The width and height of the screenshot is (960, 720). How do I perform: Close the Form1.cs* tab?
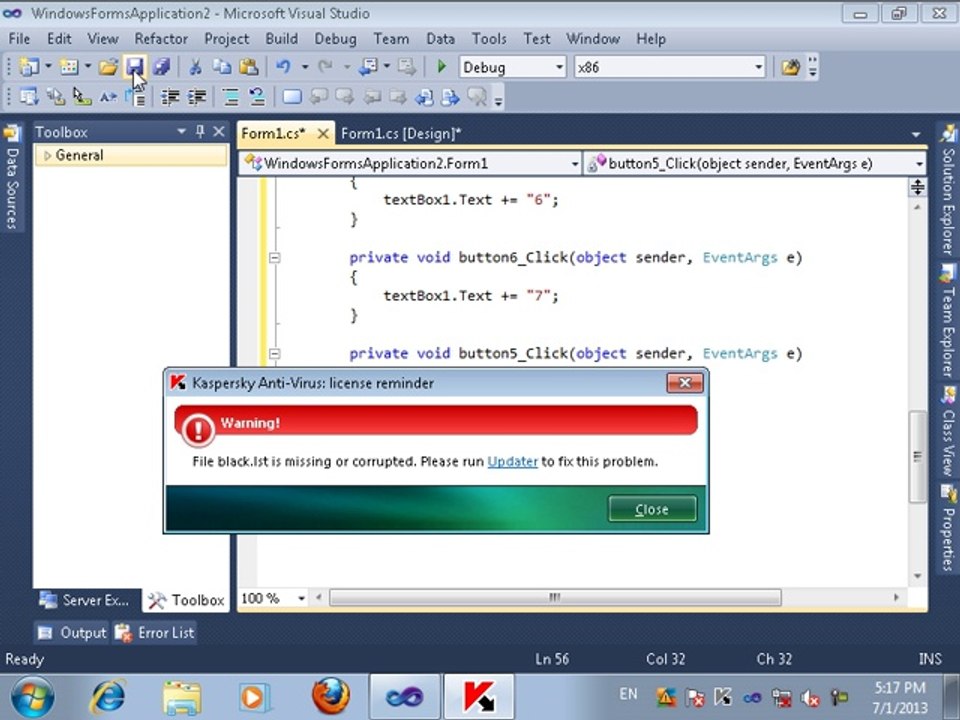click(323, 133)
